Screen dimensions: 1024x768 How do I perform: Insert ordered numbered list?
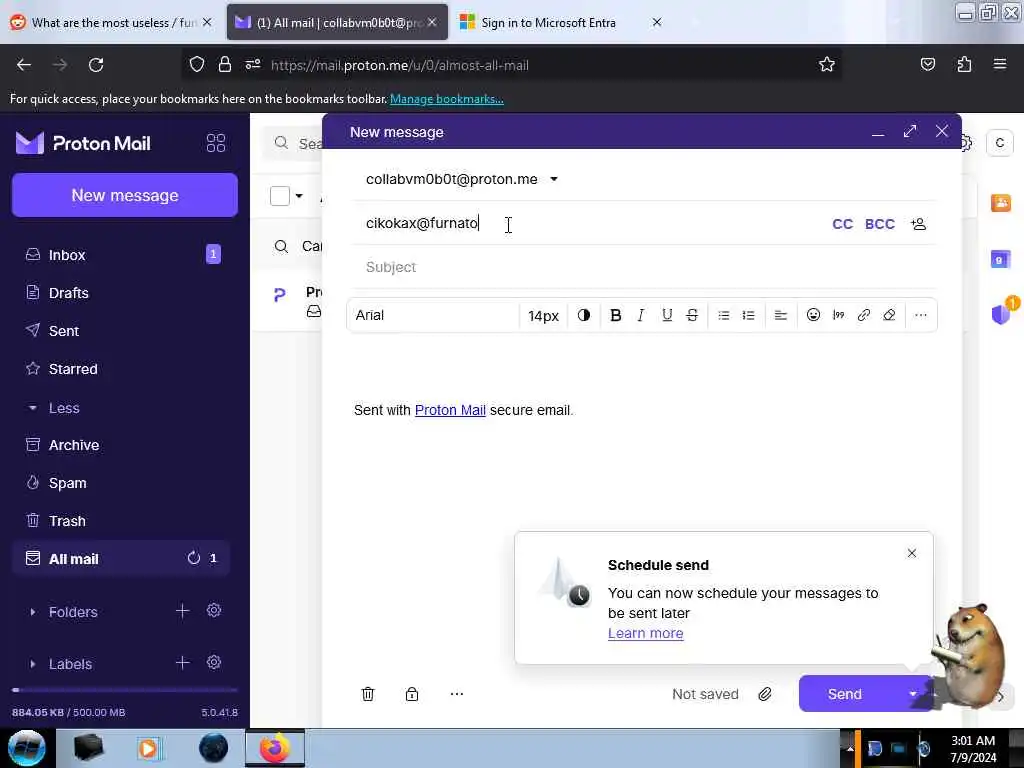point(748,315)
